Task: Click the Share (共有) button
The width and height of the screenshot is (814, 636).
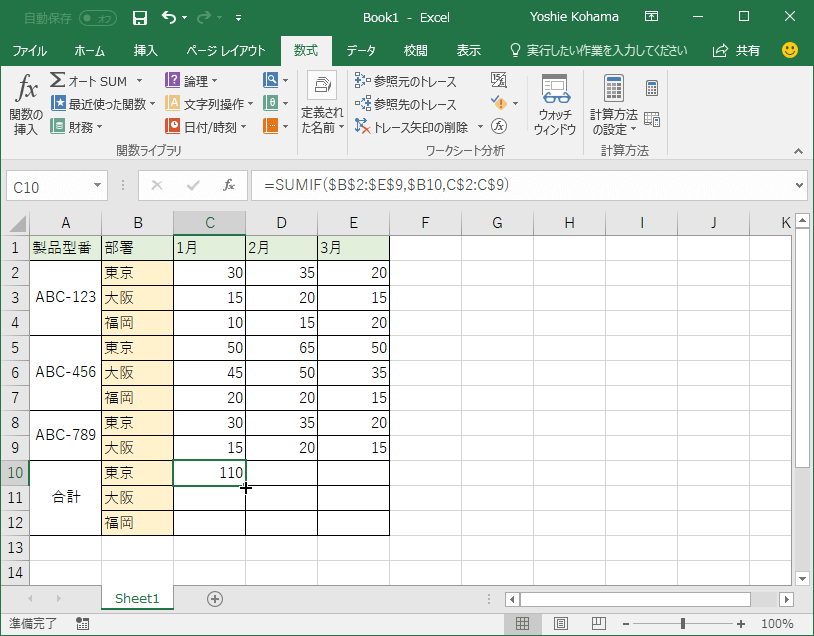Action: tap(736, 51)
